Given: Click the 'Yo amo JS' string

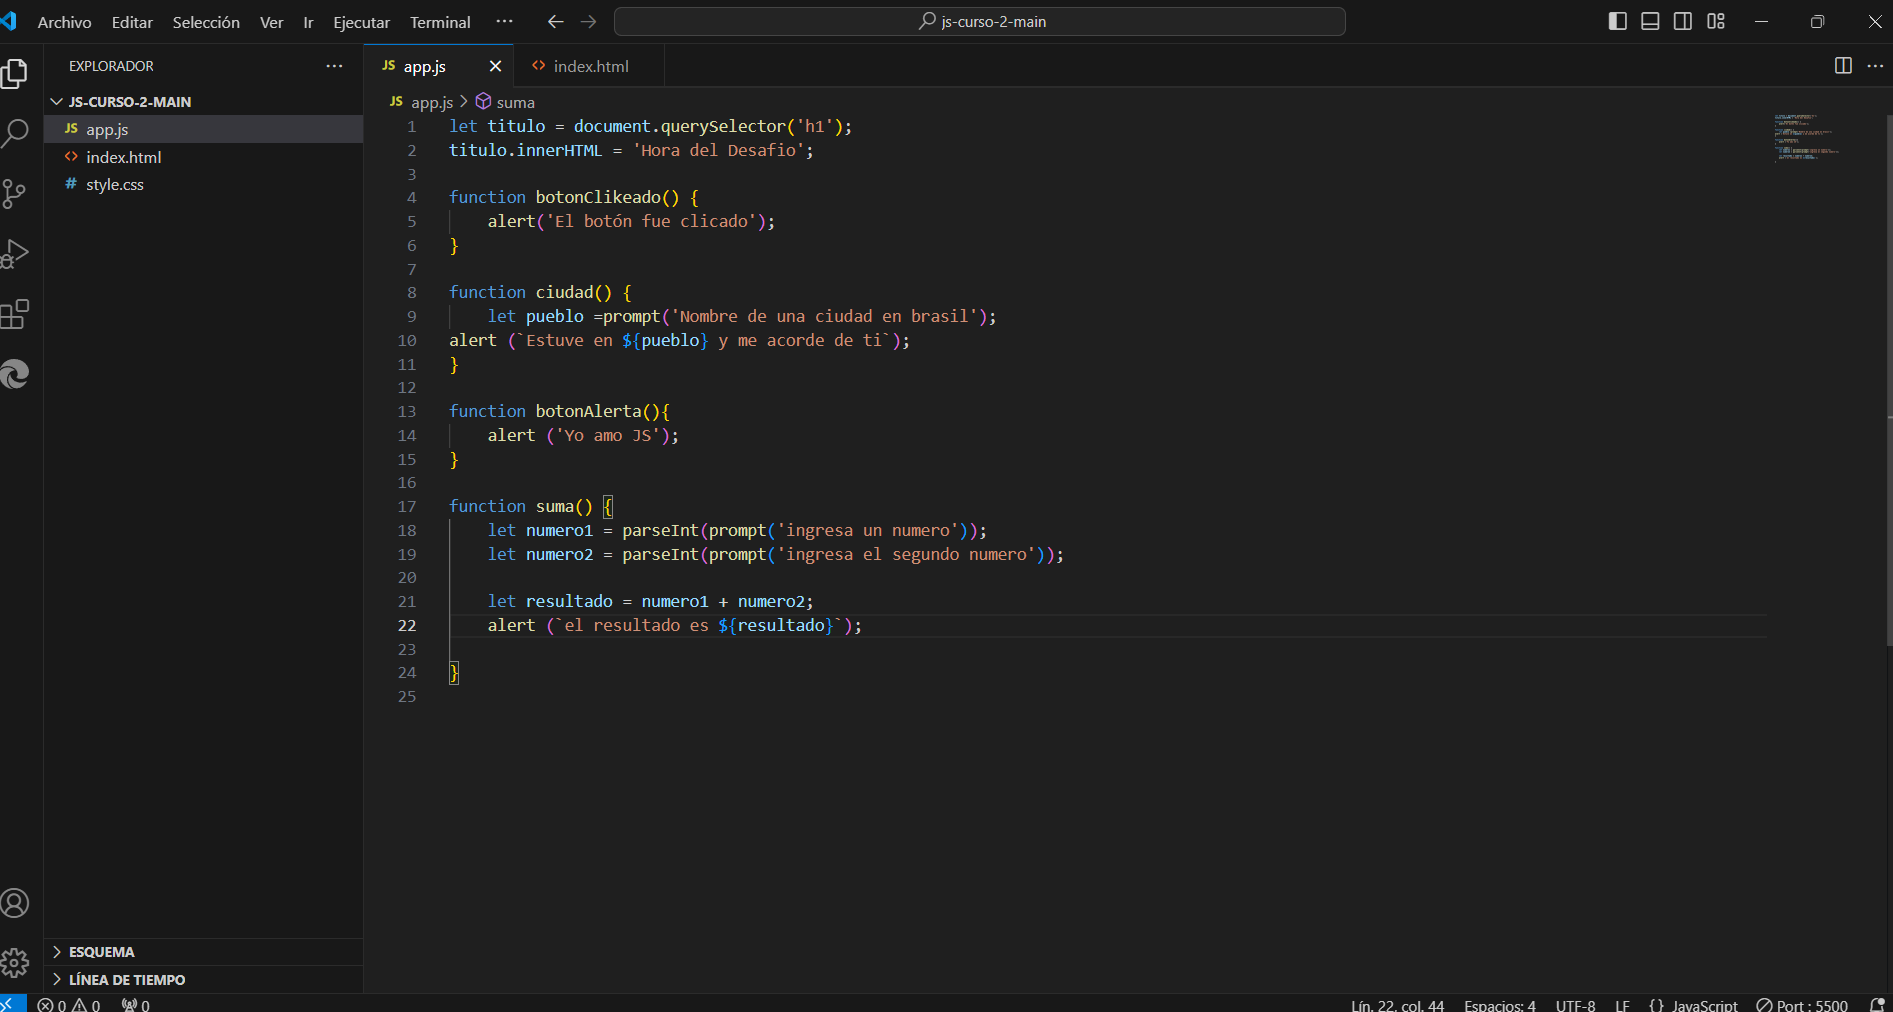Looking at the screenshot, I should click(608, 435).
